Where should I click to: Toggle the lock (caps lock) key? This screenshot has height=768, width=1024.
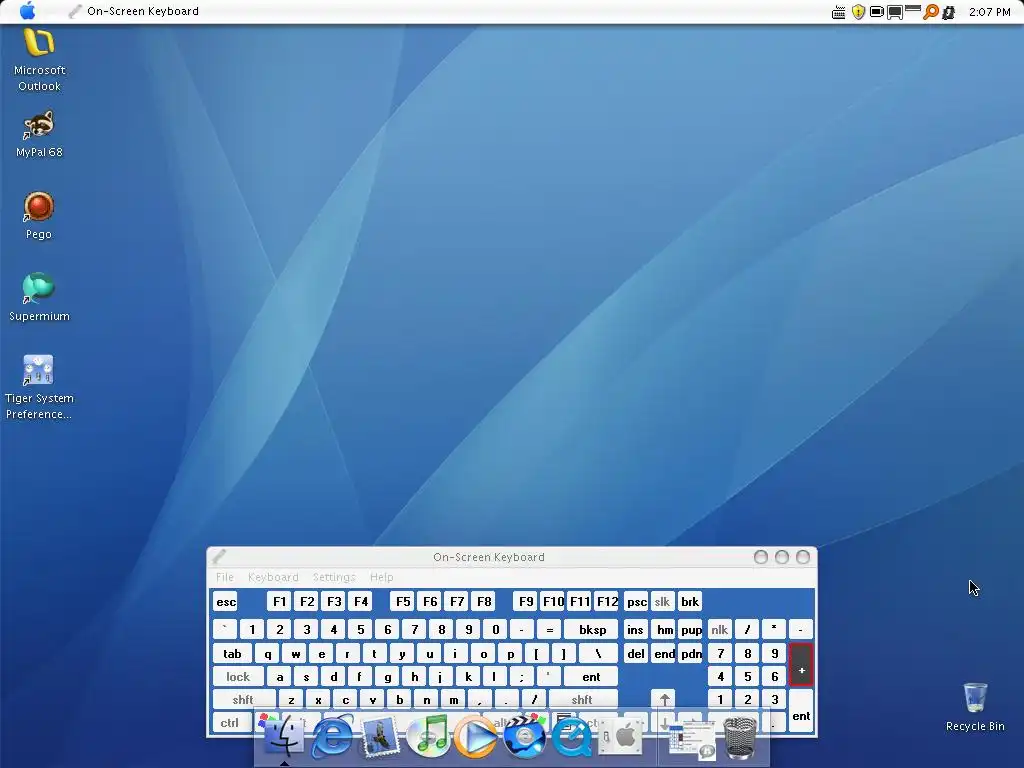tap(238, 677)
